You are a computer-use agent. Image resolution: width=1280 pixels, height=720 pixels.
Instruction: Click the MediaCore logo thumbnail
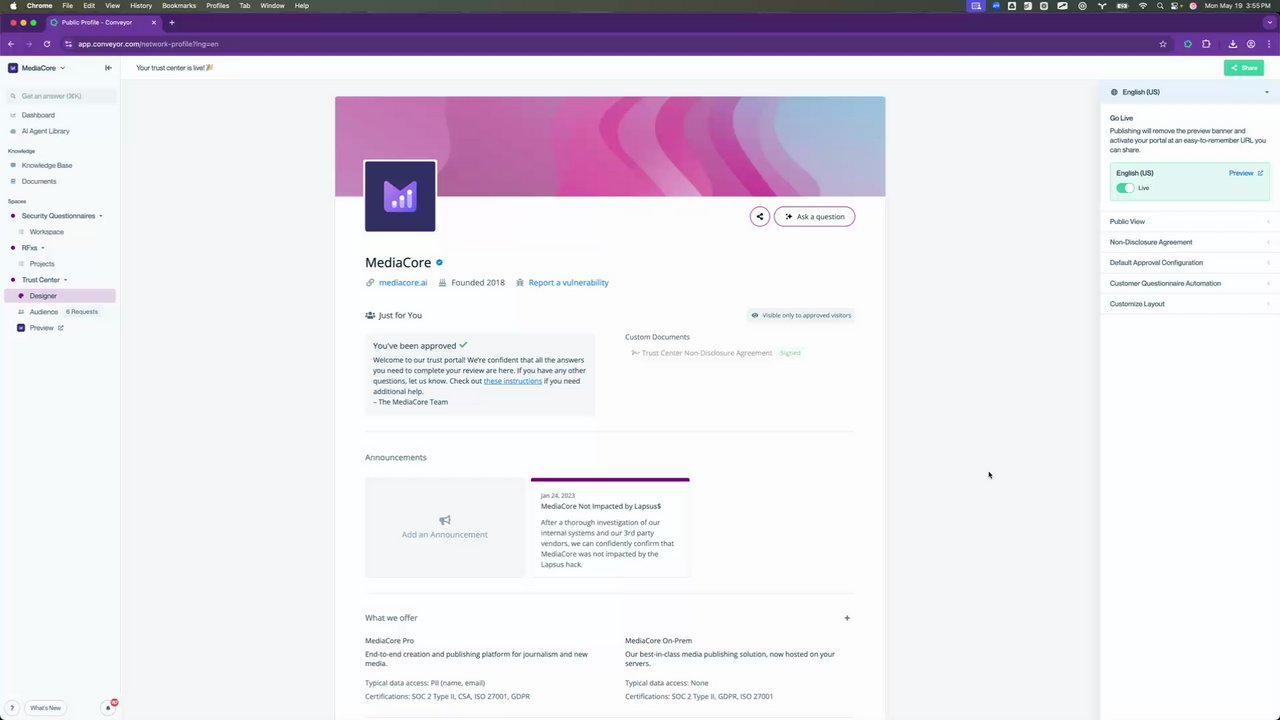pos(400,196)
